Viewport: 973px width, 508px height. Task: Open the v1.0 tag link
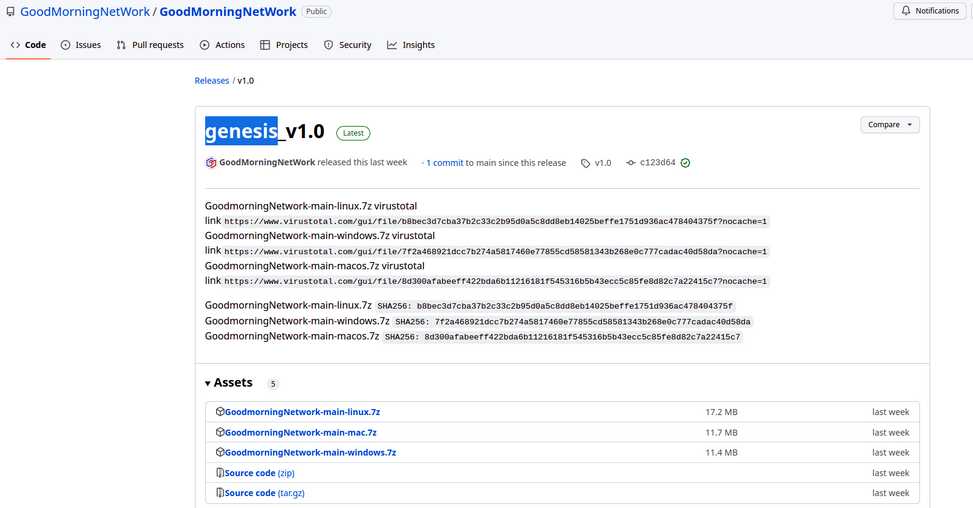coord(603,163)
